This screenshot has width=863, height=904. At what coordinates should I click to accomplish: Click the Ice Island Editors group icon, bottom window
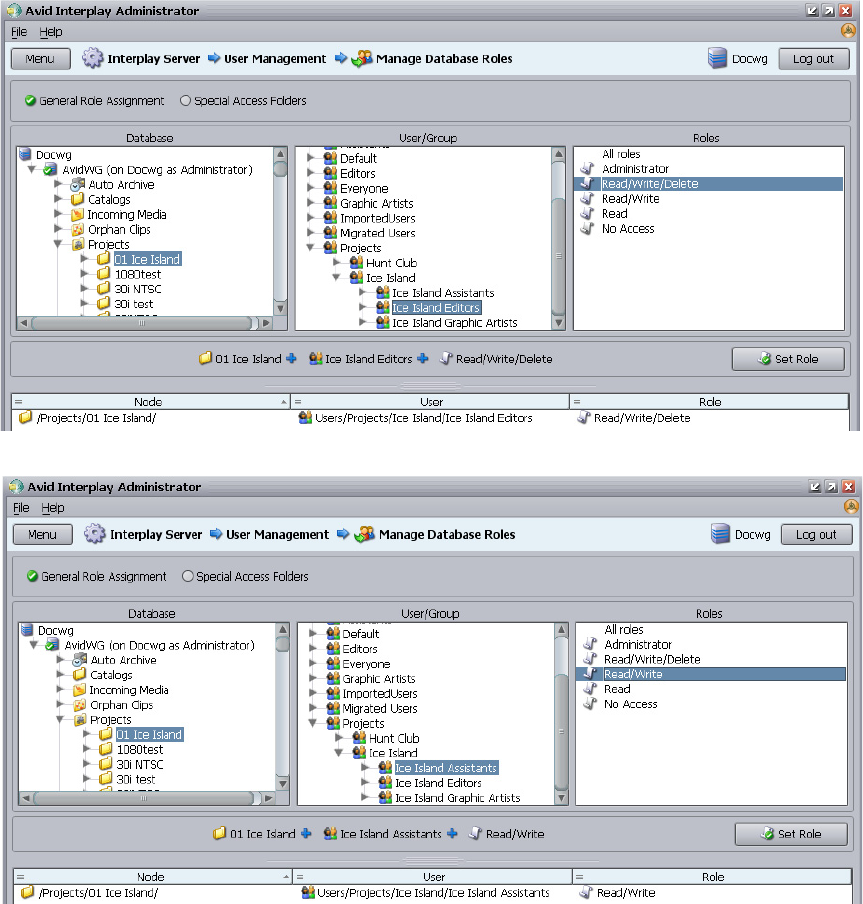coord(385,782)
